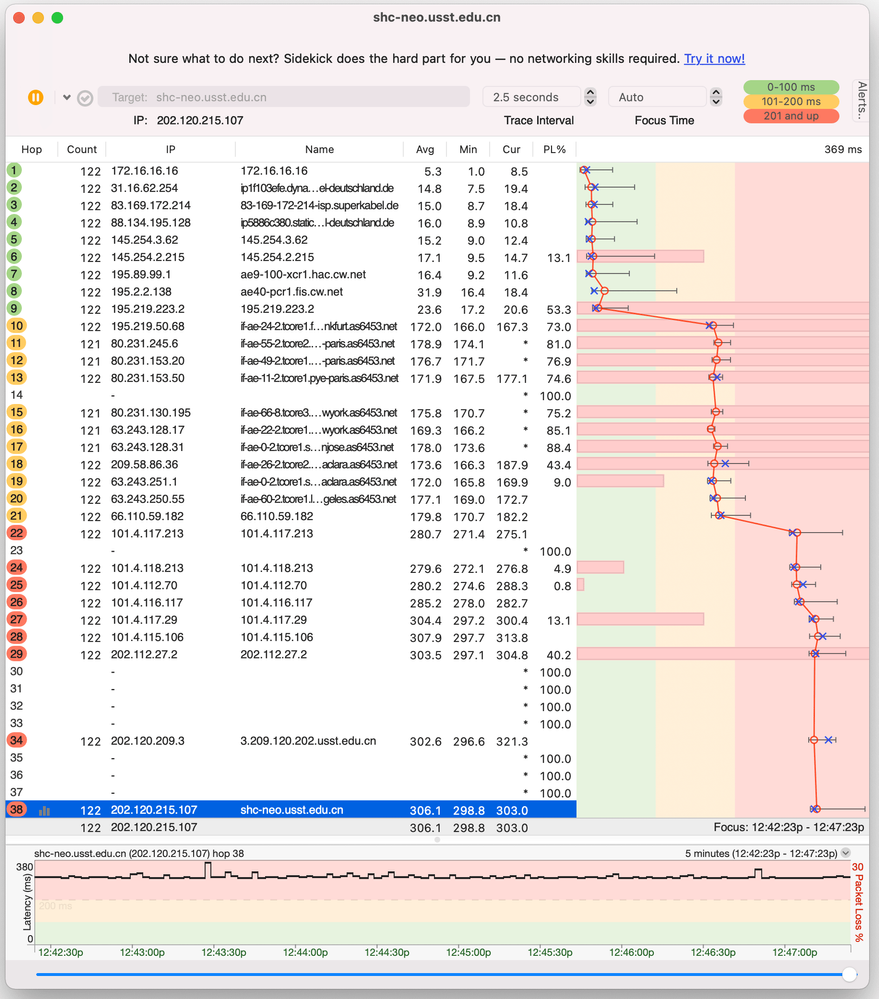Click the yellow hop 10 badge

[x=16, y=326]
